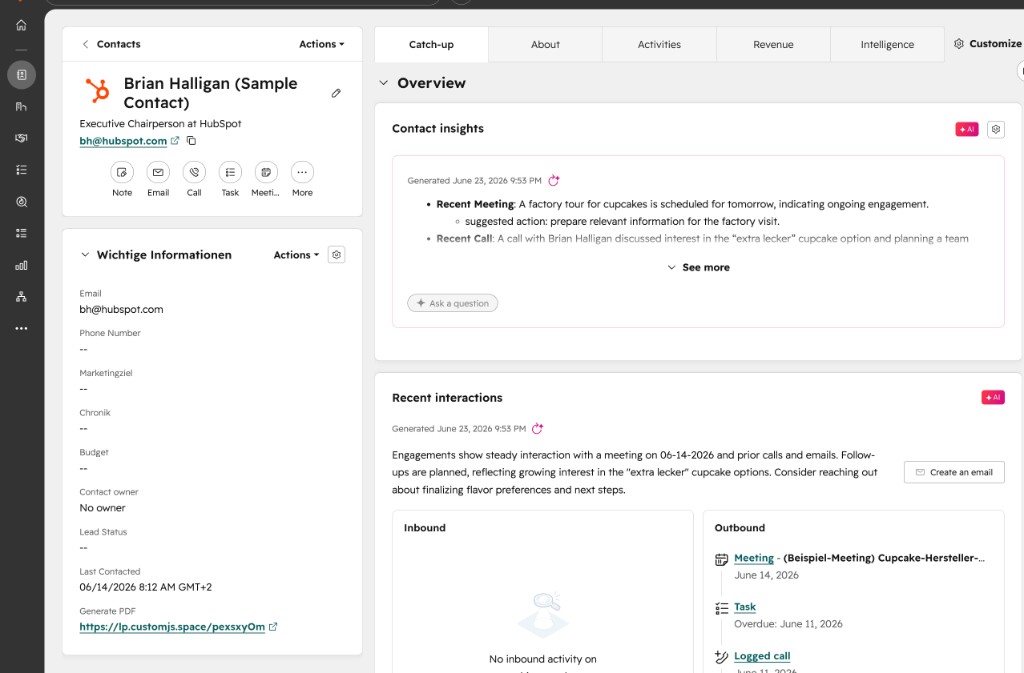This screenshot has height=673, width=1024.
Task: Open settings gear for Wichtige Informationen card
Action: (x=336, y=255)
